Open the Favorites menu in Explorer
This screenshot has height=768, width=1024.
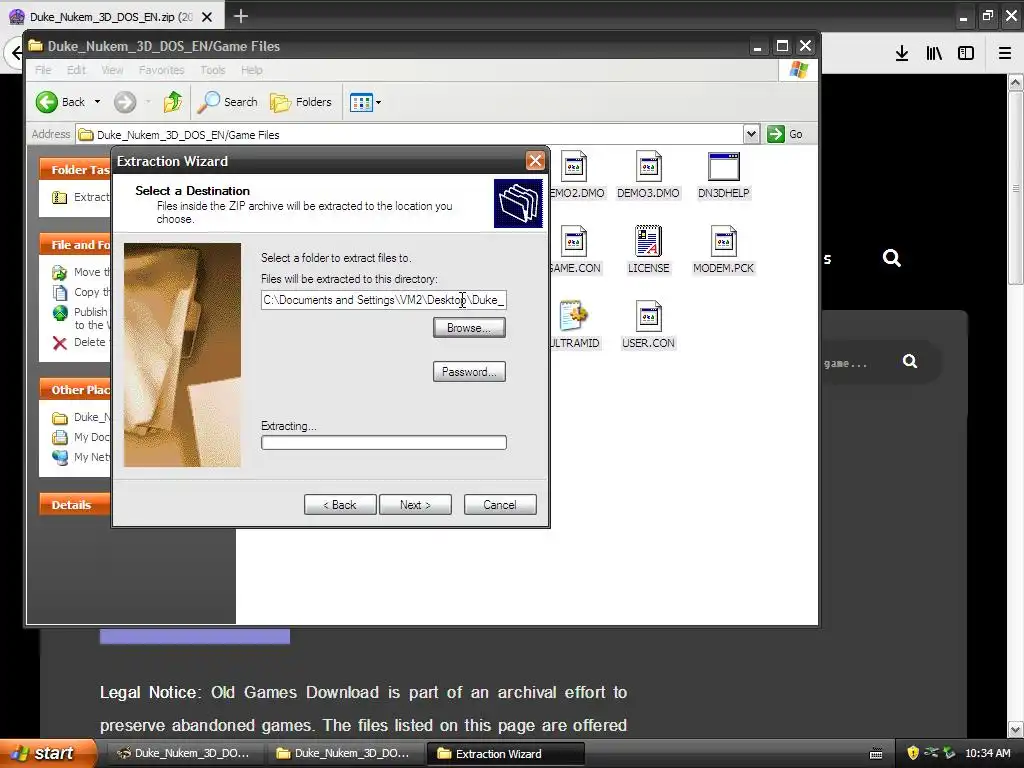coord(161,70)
